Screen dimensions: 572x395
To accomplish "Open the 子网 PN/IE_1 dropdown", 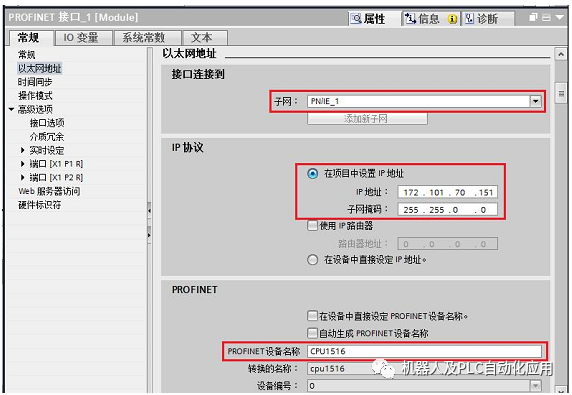I will point(535,101).
